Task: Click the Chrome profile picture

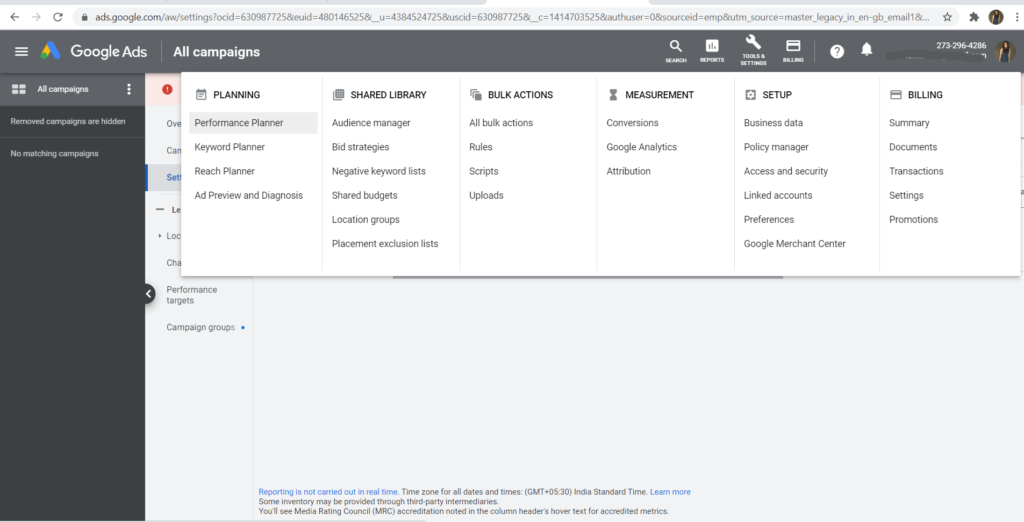Action: point(996,17)
